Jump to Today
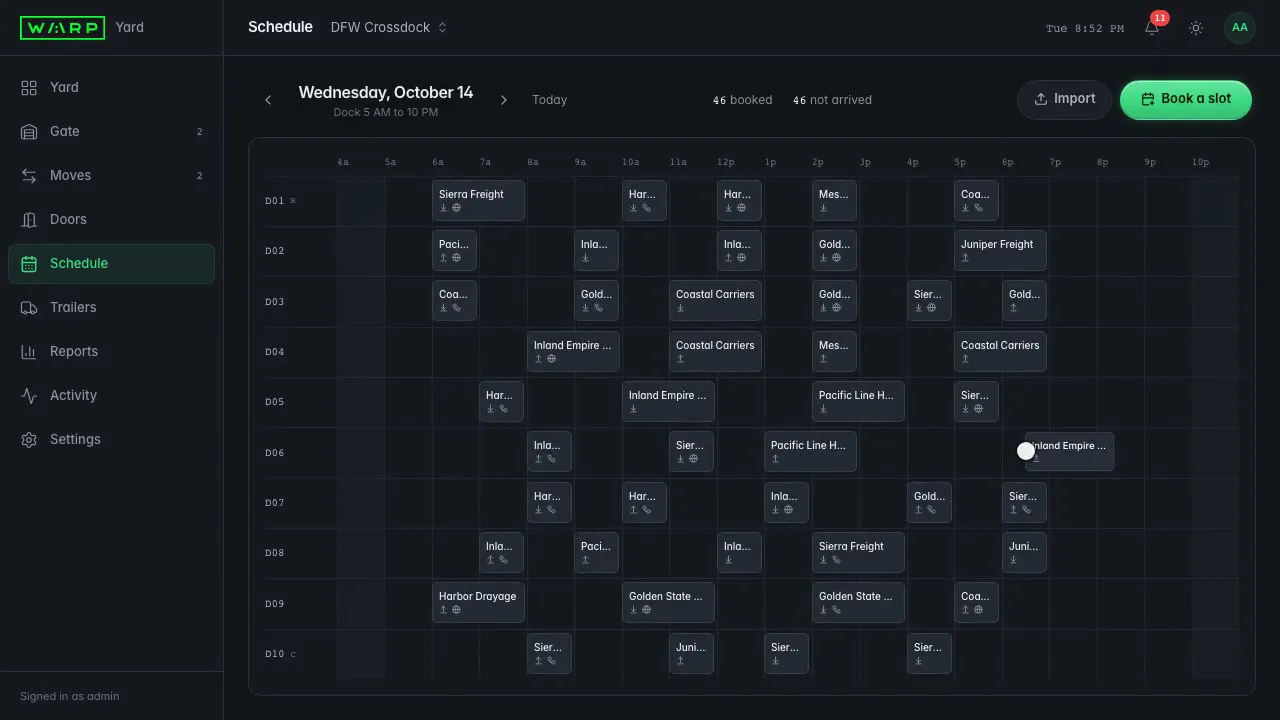 click(x=549, y=100)
